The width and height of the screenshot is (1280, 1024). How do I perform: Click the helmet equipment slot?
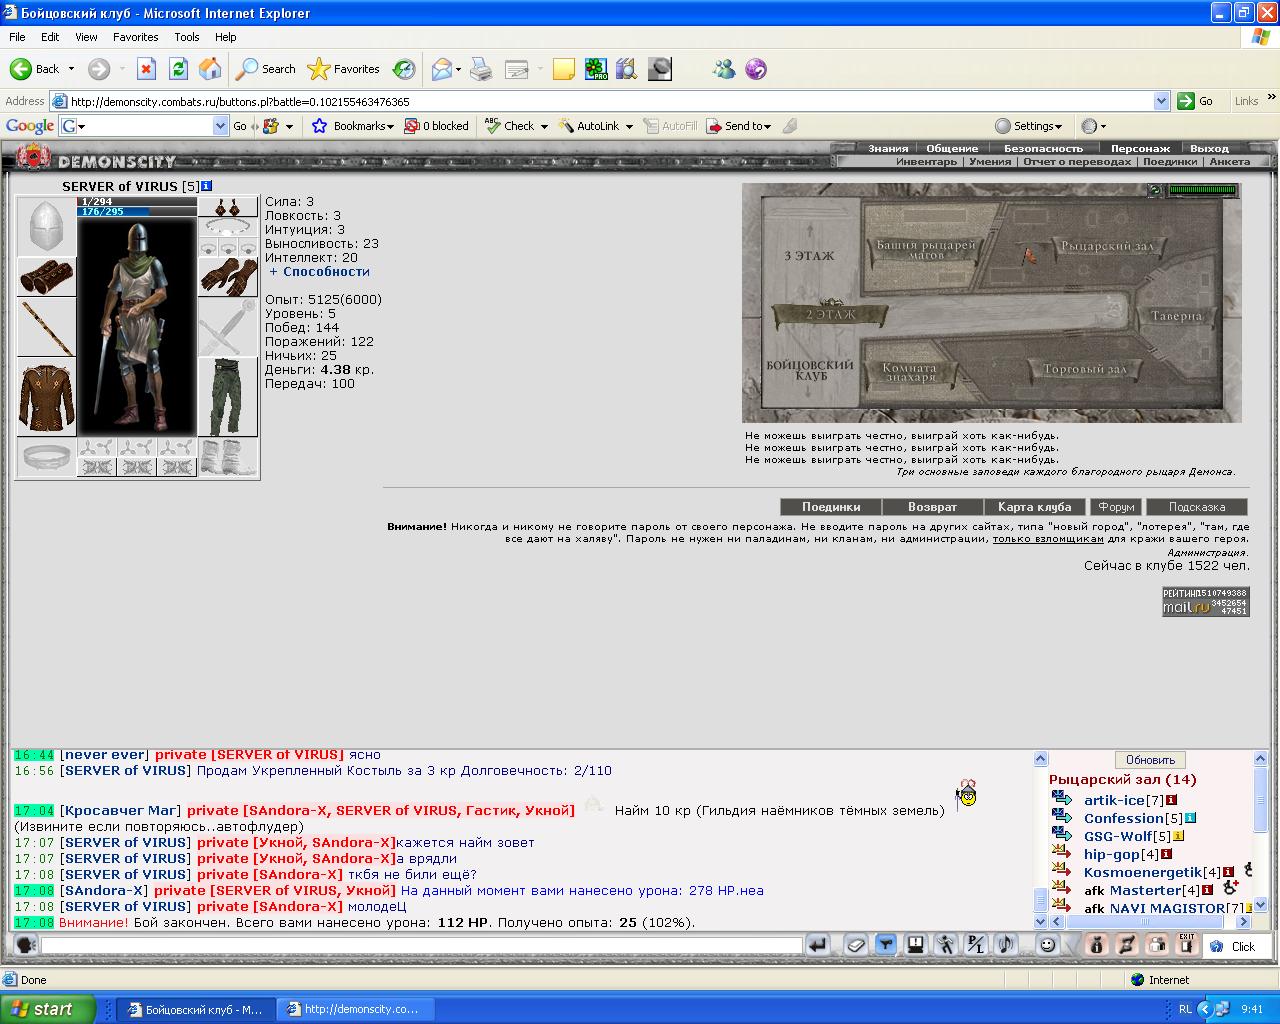(x=47, y=227)
